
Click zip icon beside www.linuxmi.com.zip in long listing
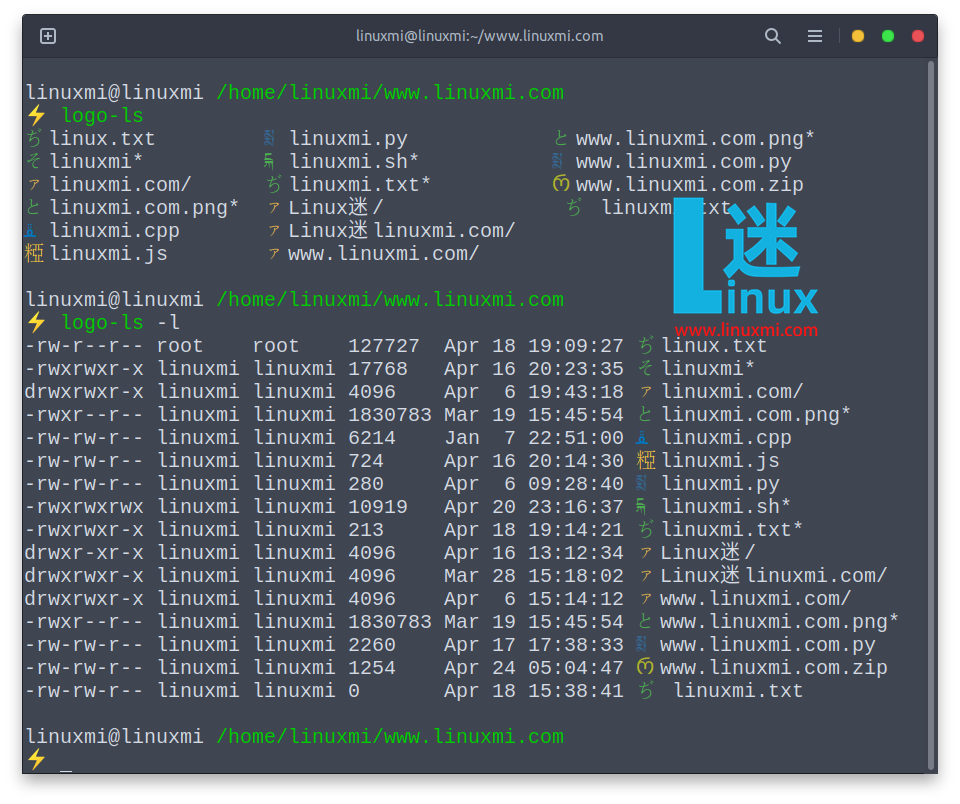(x=646, y=668)
